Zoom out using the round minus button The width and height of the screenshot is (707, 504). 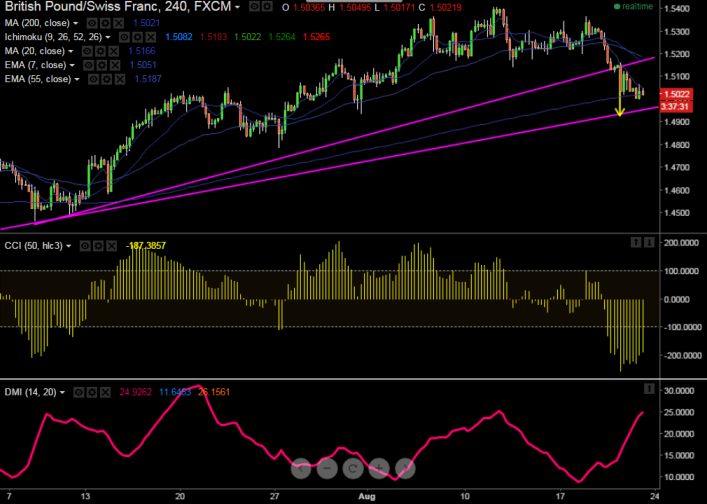pos(327,468)
